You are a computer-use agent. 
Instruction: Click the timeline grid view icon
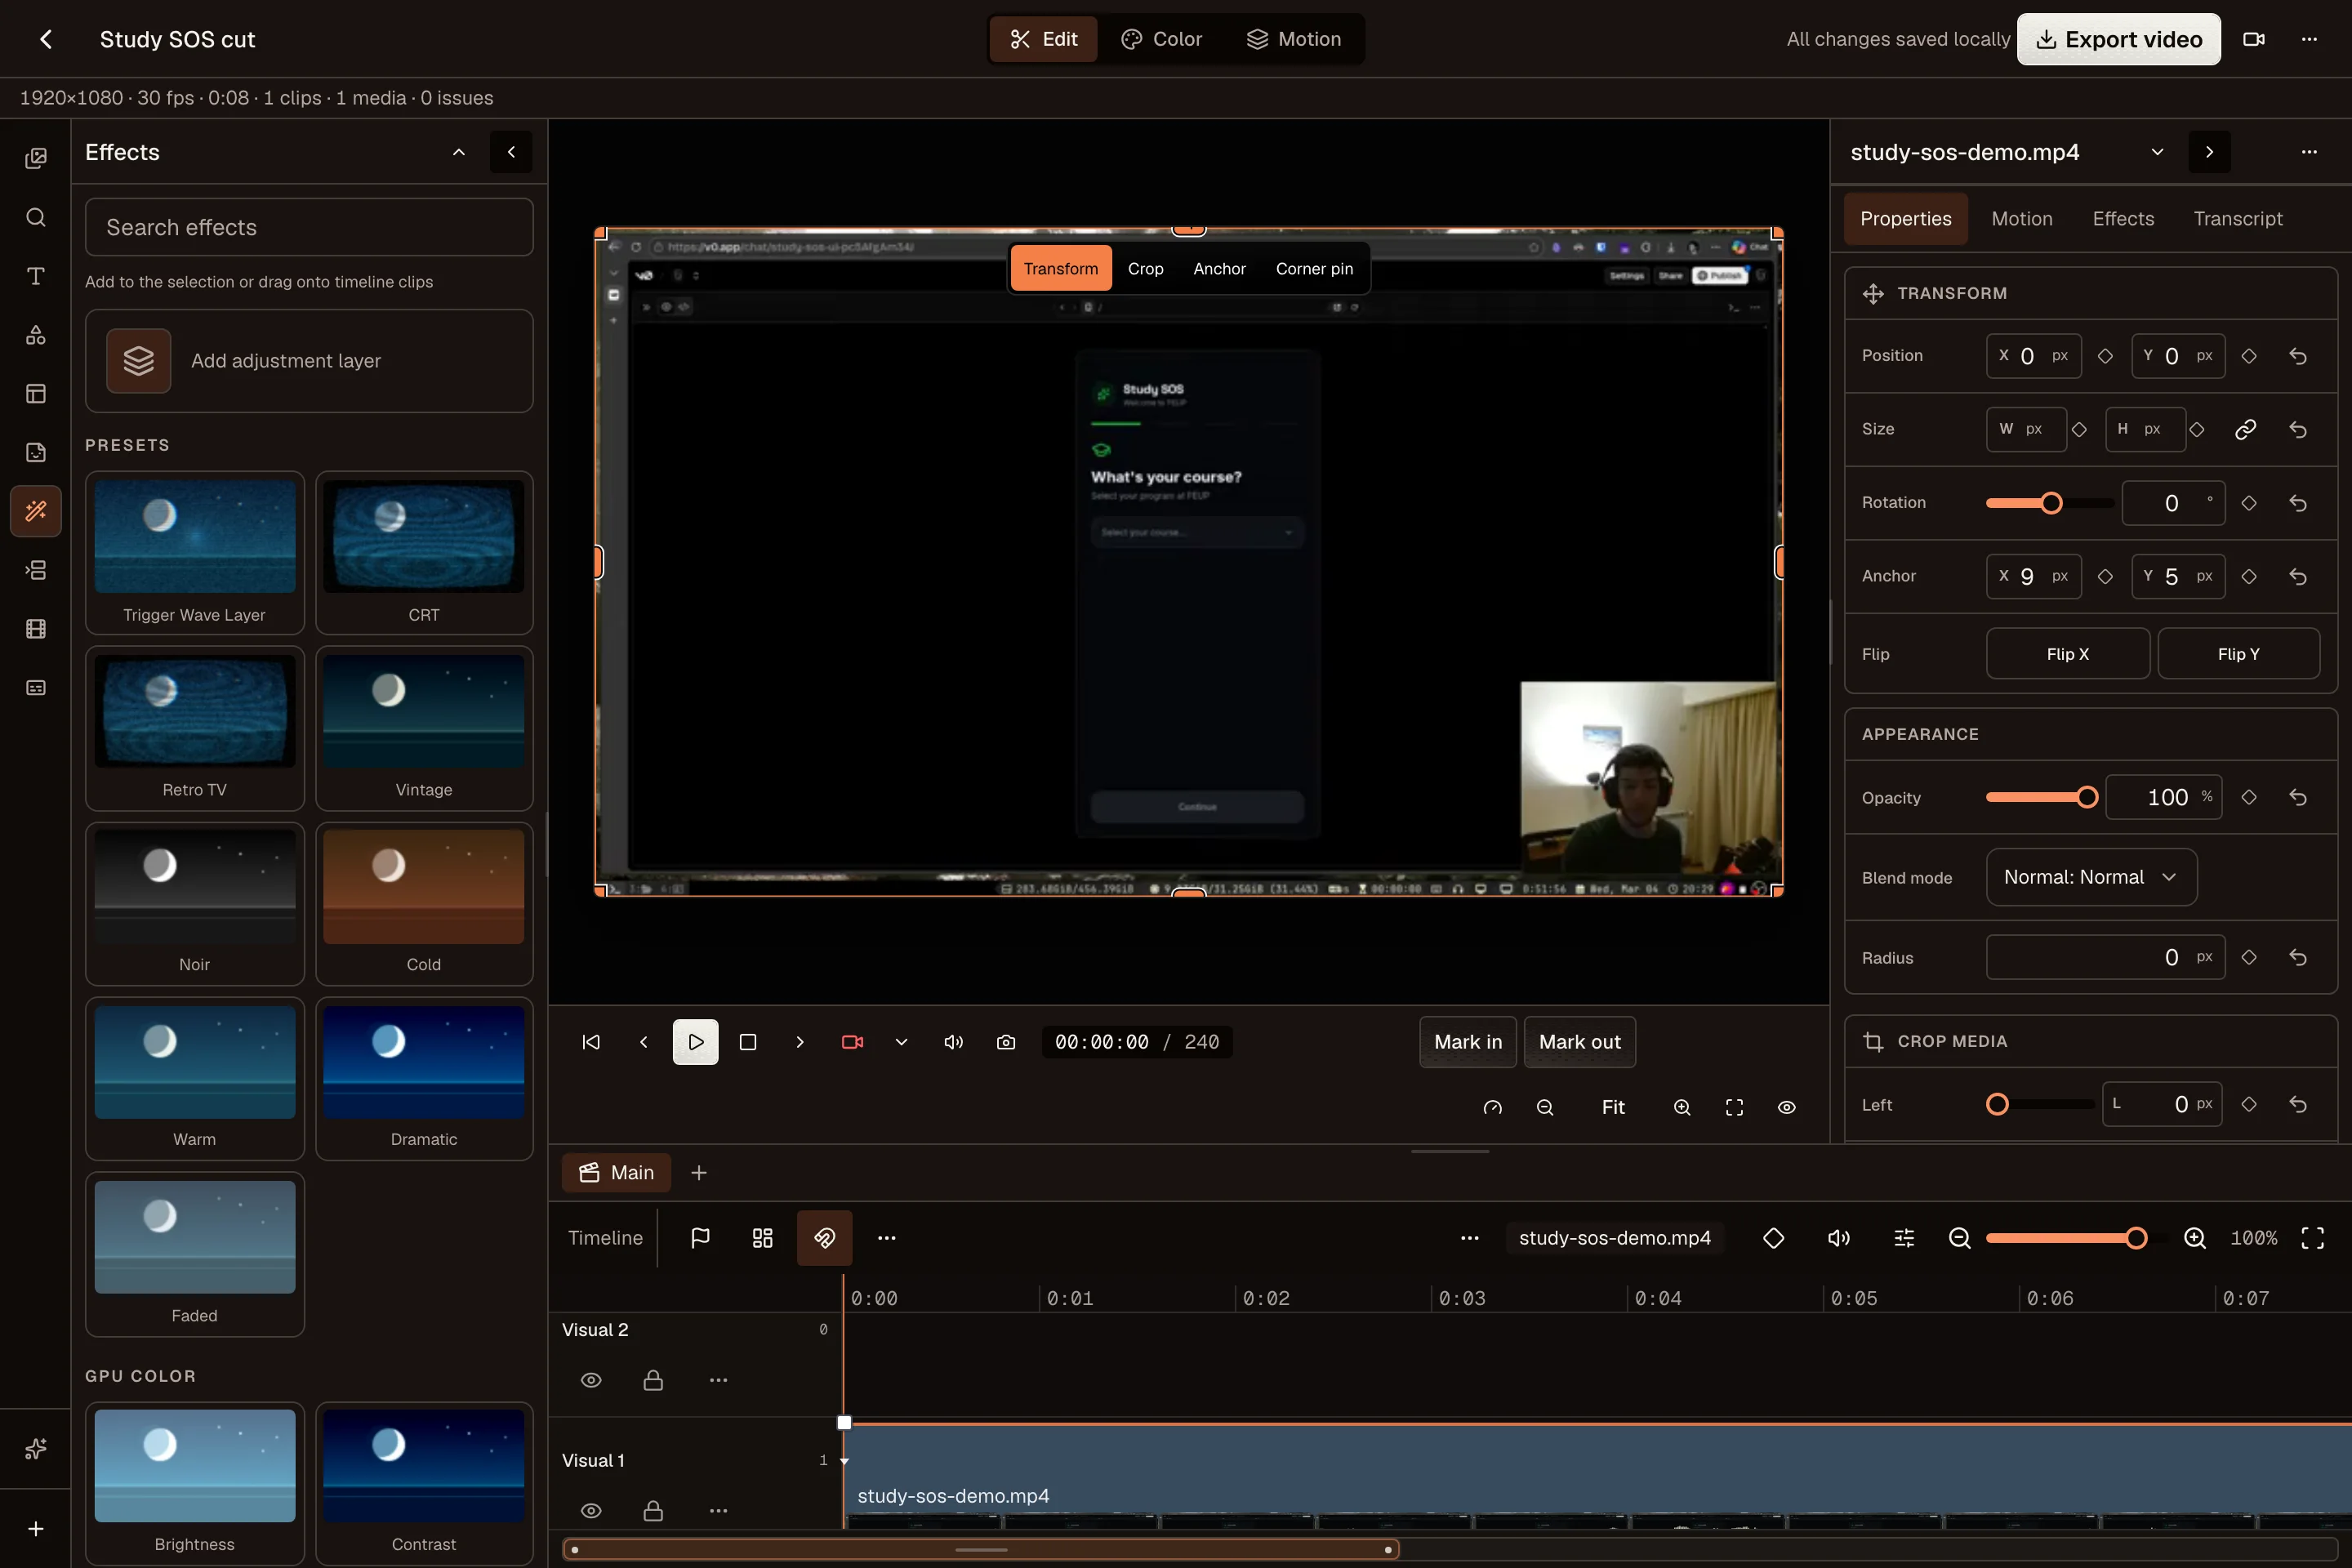762,1238
